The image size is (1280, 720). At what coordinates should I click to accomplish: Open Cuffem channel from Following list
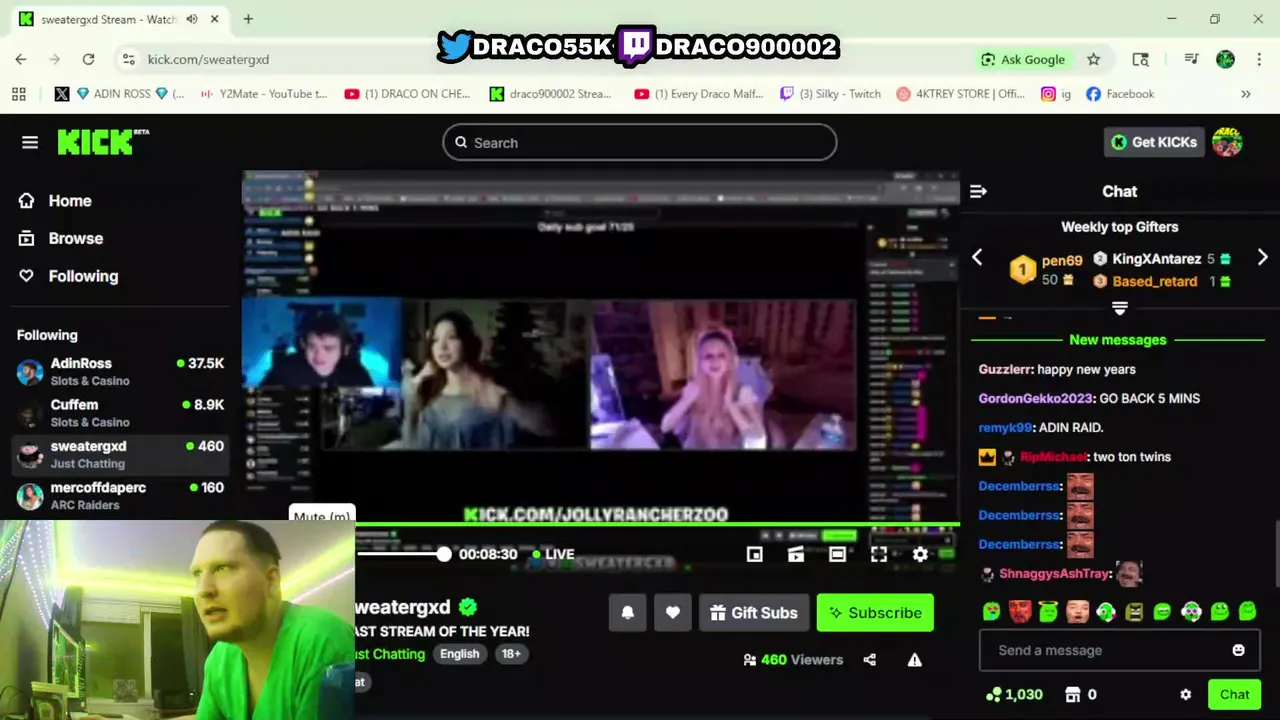pos(120,413)
